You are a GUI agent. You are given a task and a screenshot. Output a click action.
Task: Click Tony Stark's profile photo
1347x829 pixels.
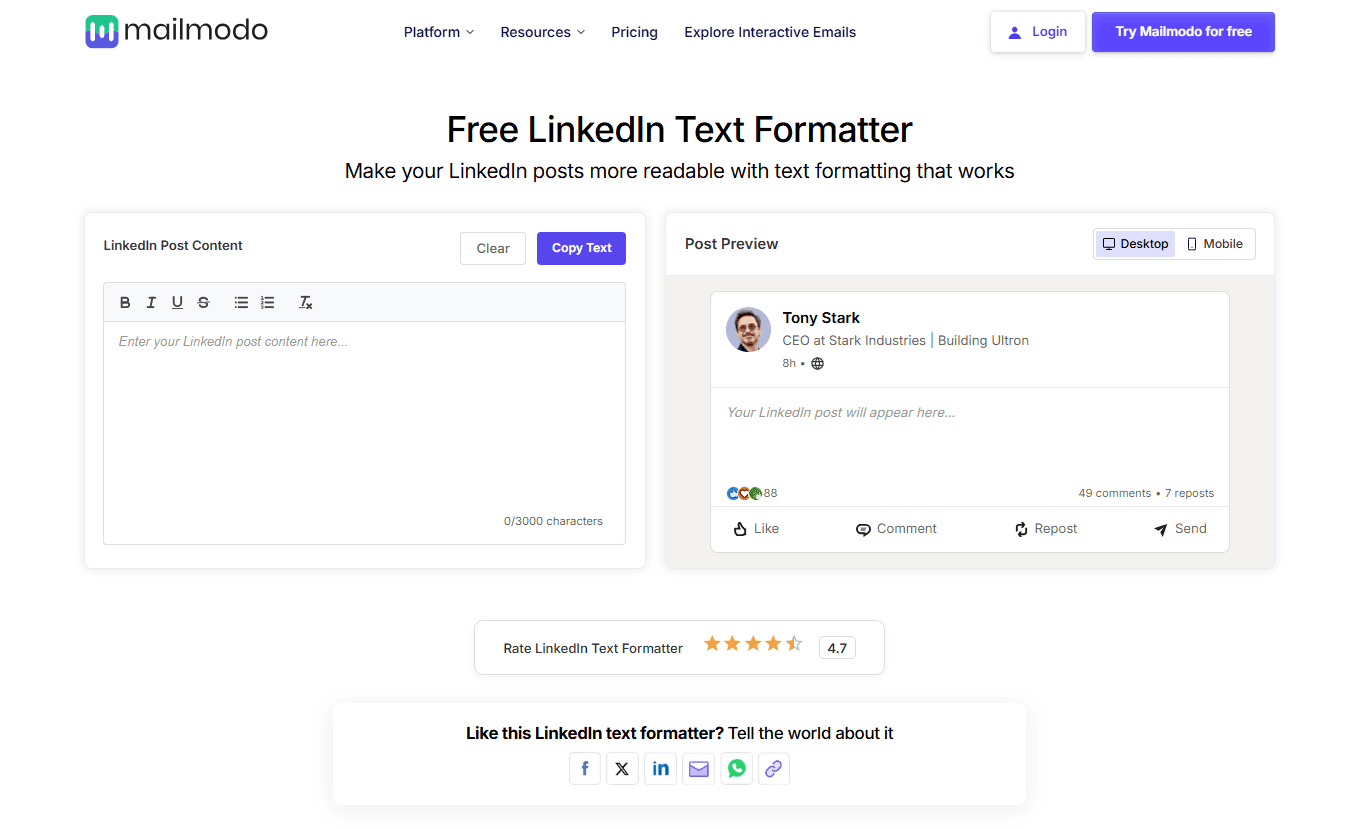tap(748, 330)
